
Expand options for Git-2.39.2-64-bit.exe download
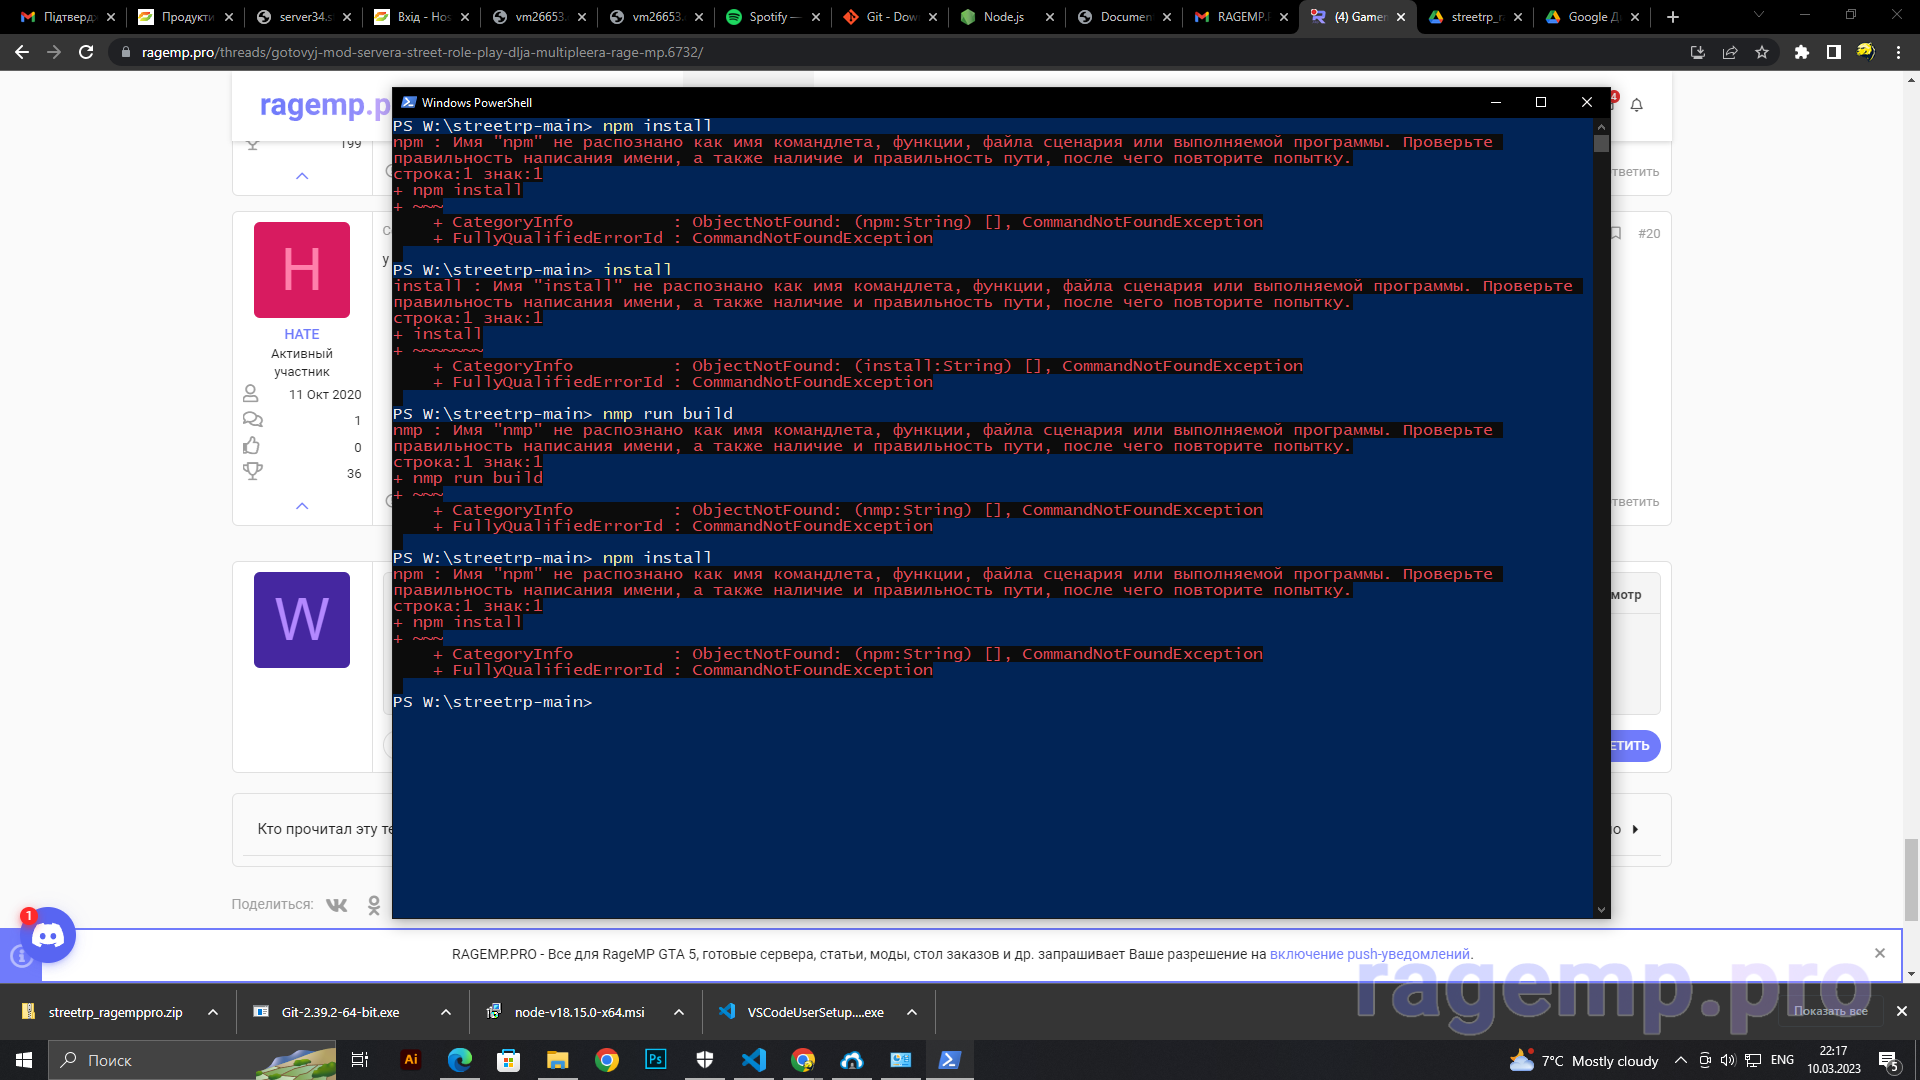(446, 1012)
